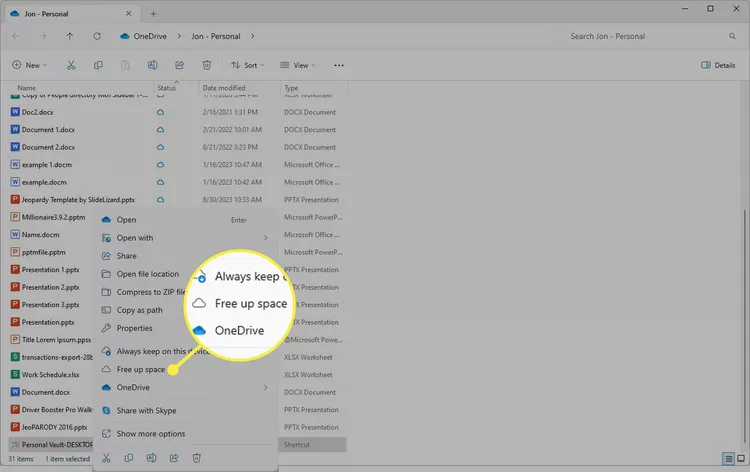The height and width of the screenshot is (472, 750).
Task: Select Share with Skype menu entry
Action: point(146,410)
